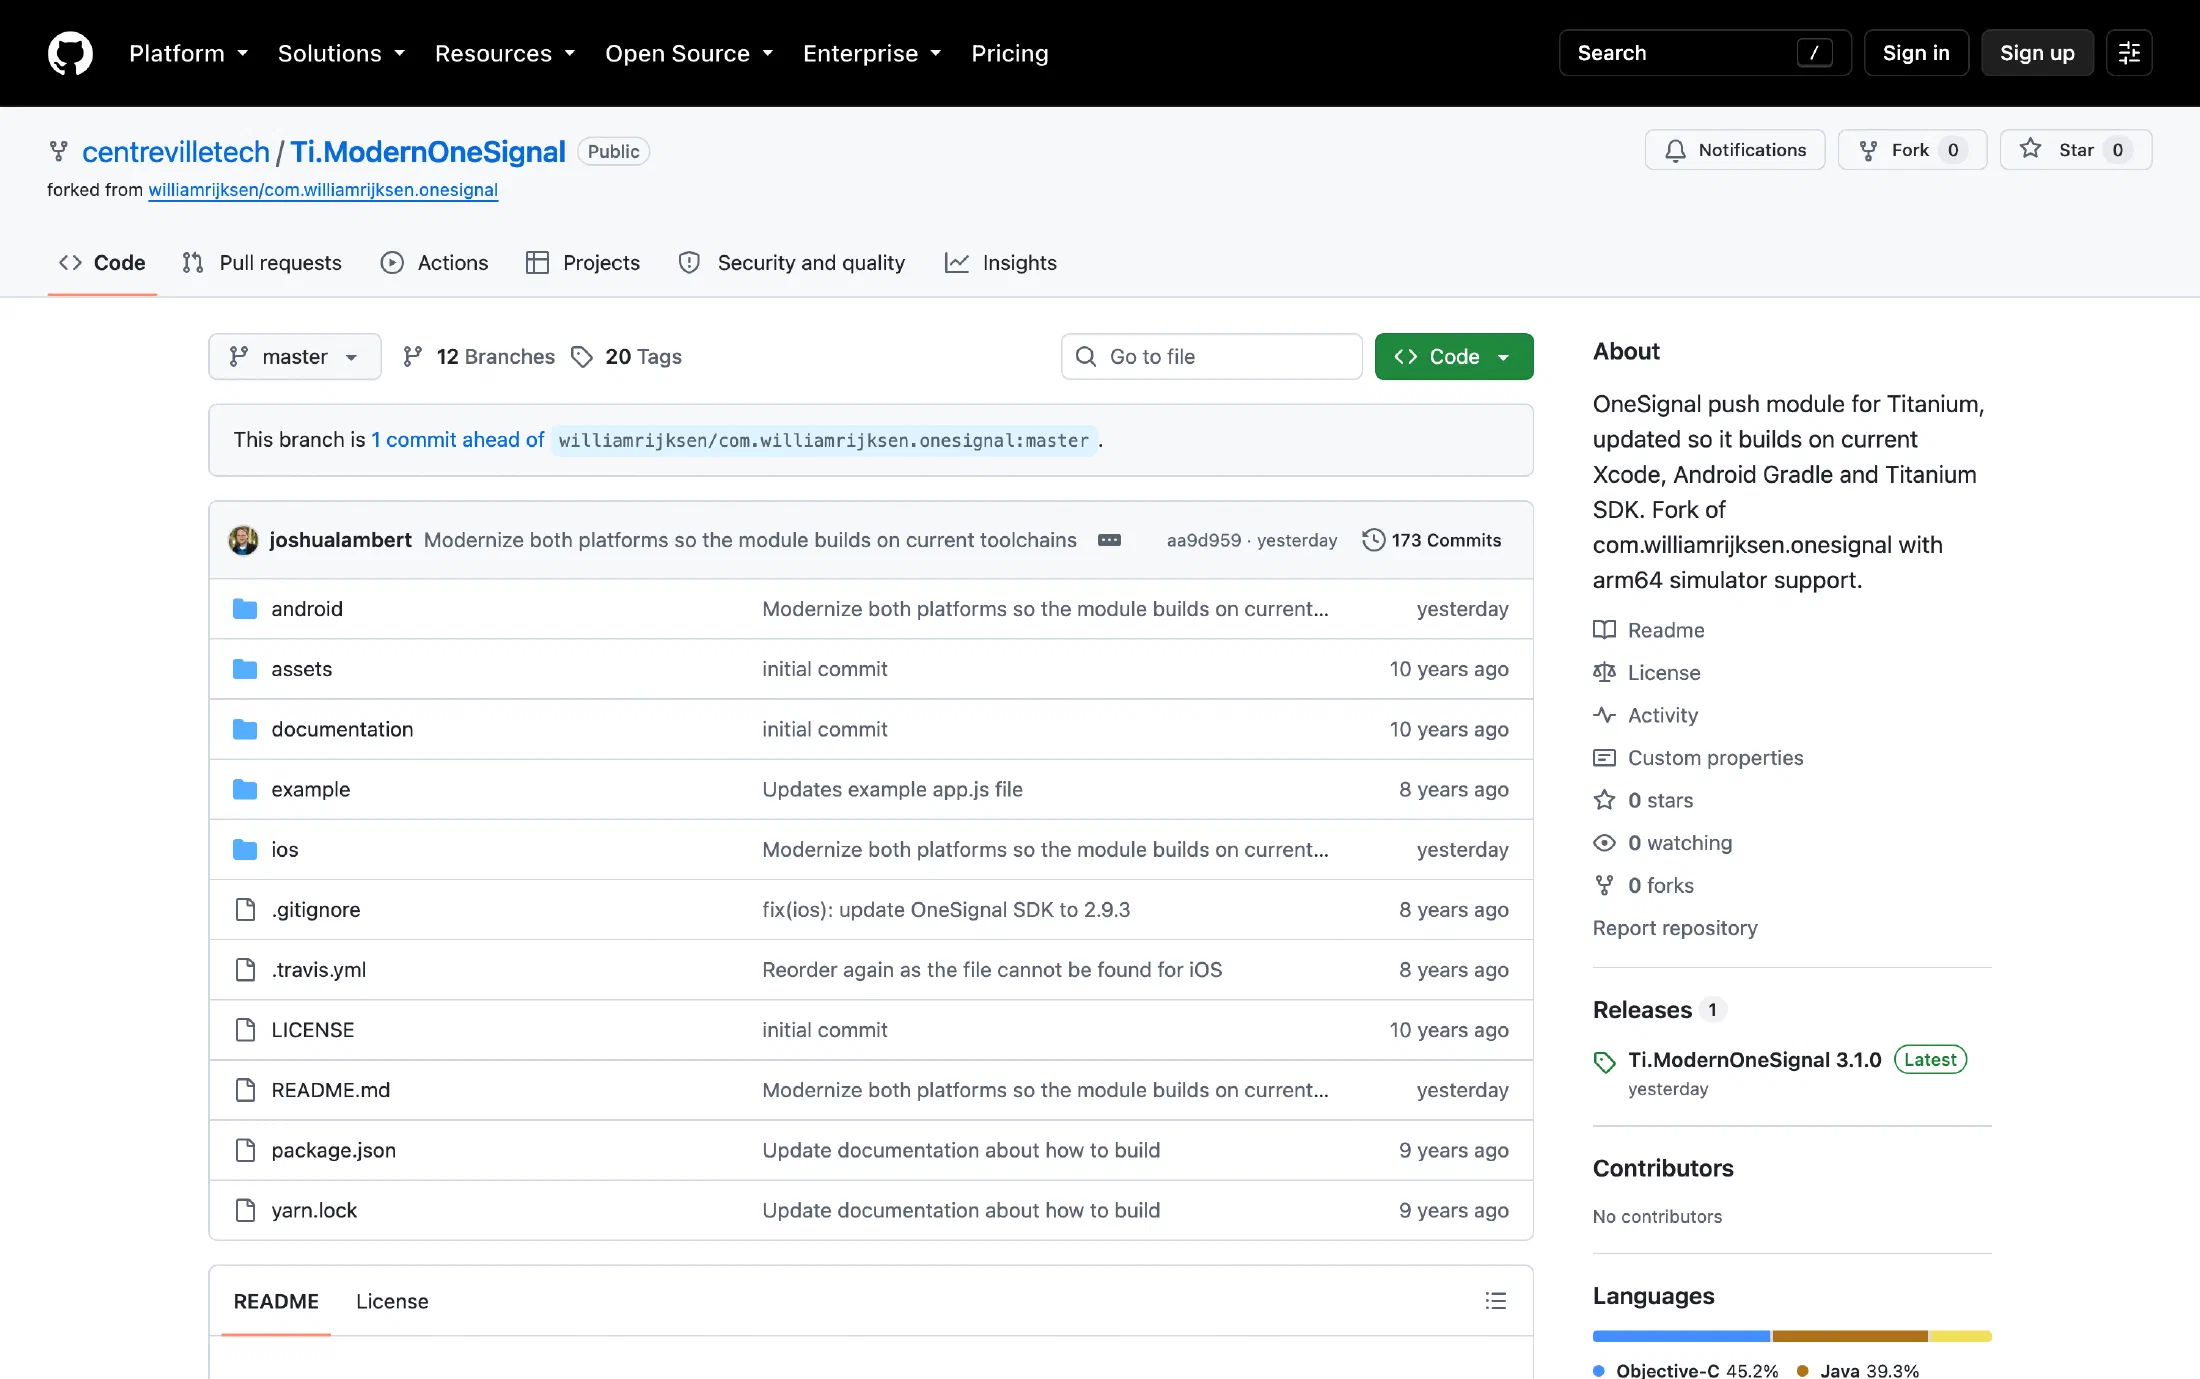Click the star icon beside 0 stars

(x=1604, y=800)
